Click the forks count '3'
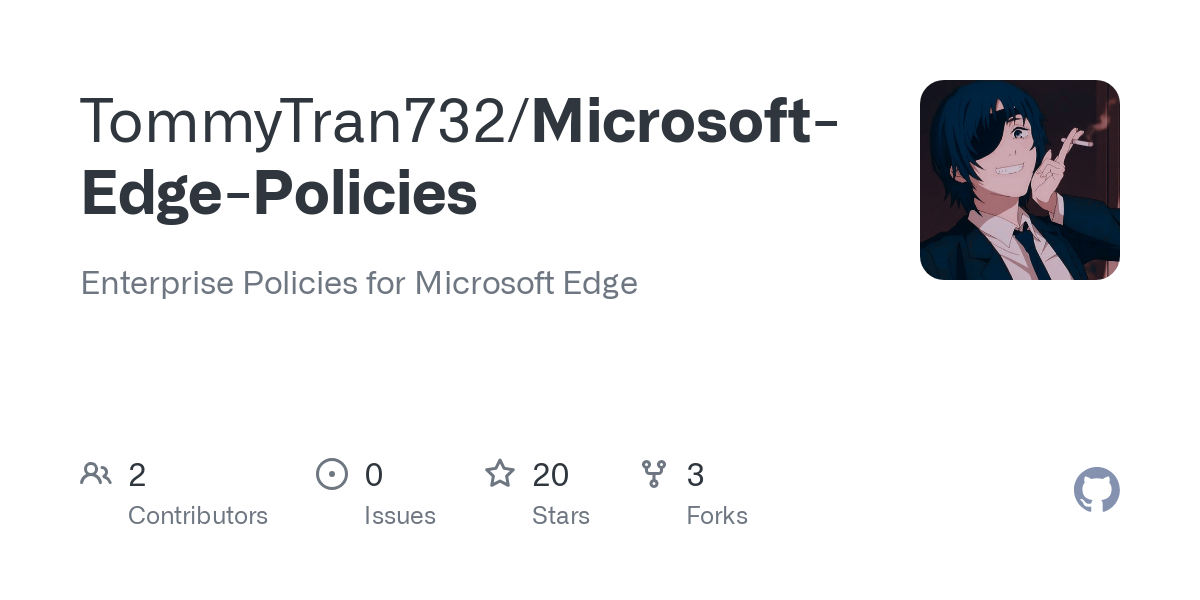This screenshot has height=600, width=1200. coord(695,475)
